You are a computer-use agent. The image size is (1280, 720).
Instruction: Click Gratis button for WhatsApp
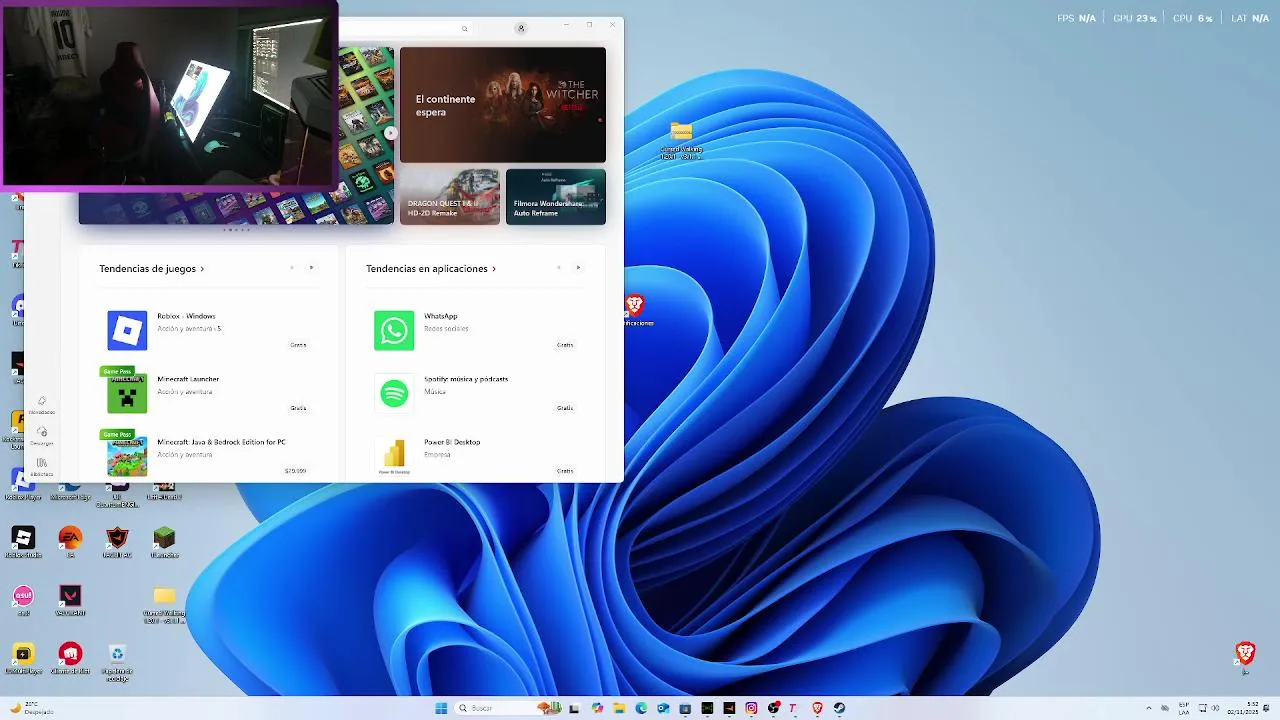click(565, 344)
